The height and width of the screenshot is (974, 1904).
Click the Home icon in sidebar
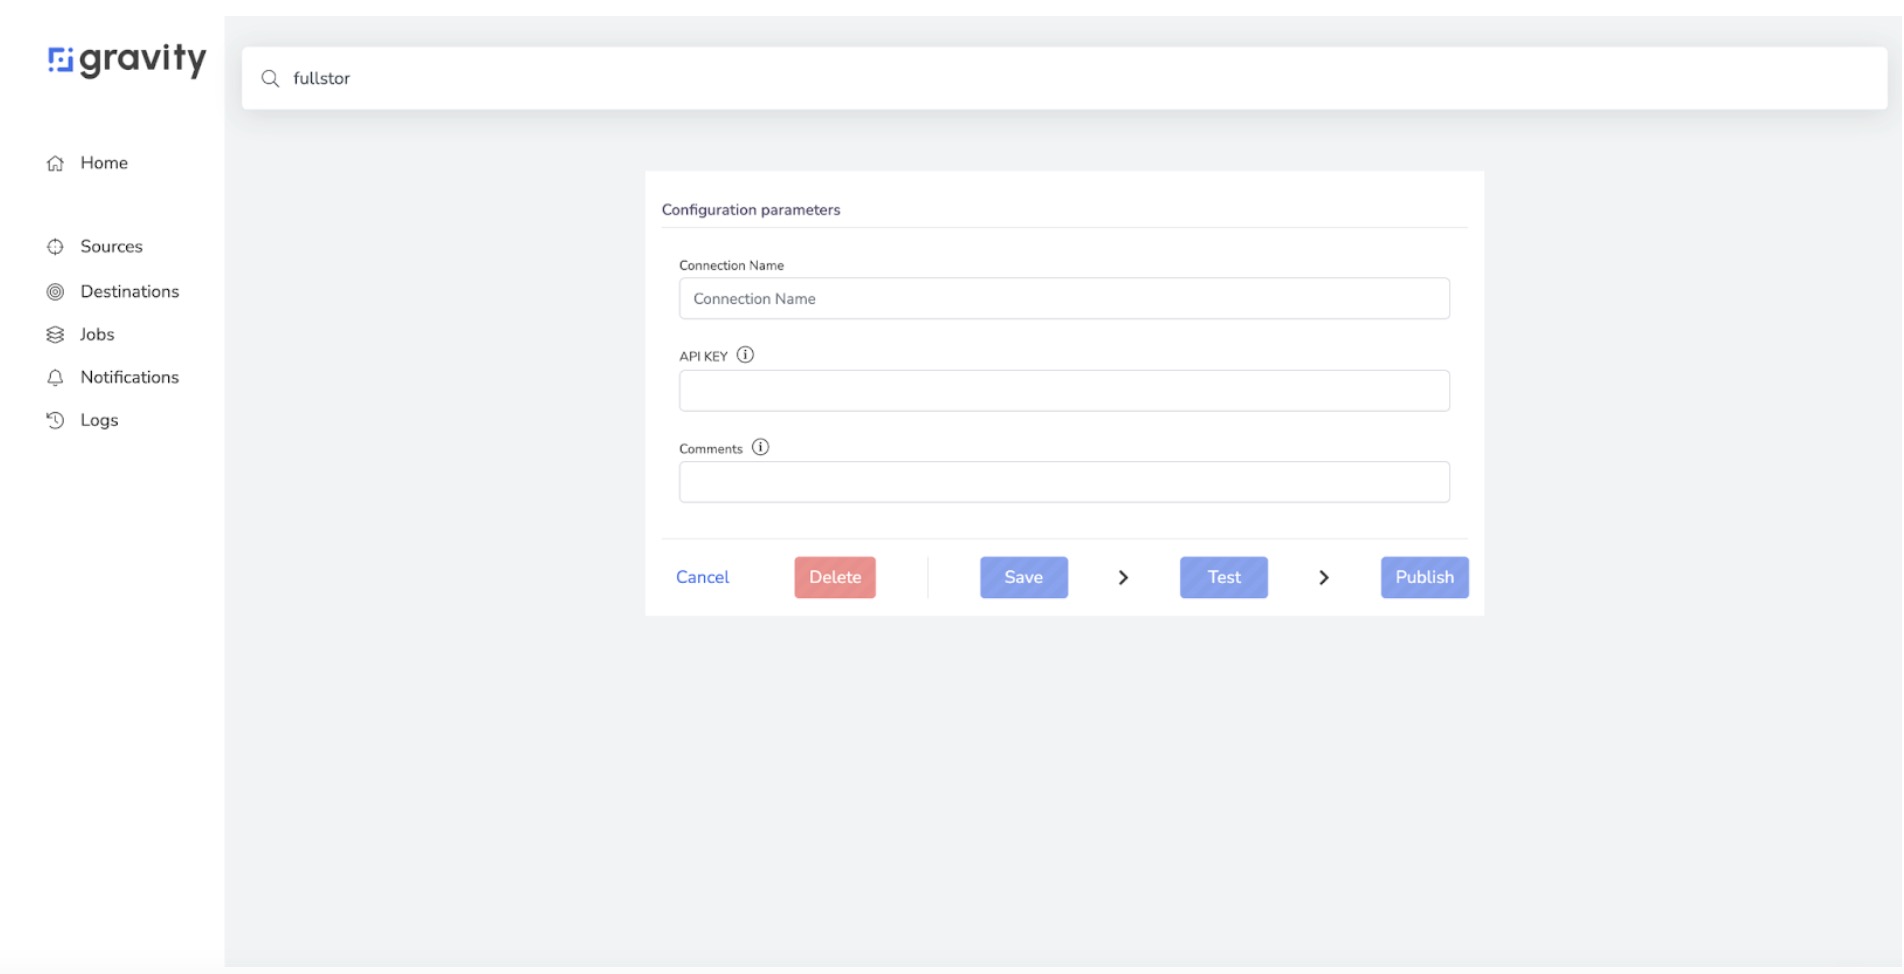[55, 162]
